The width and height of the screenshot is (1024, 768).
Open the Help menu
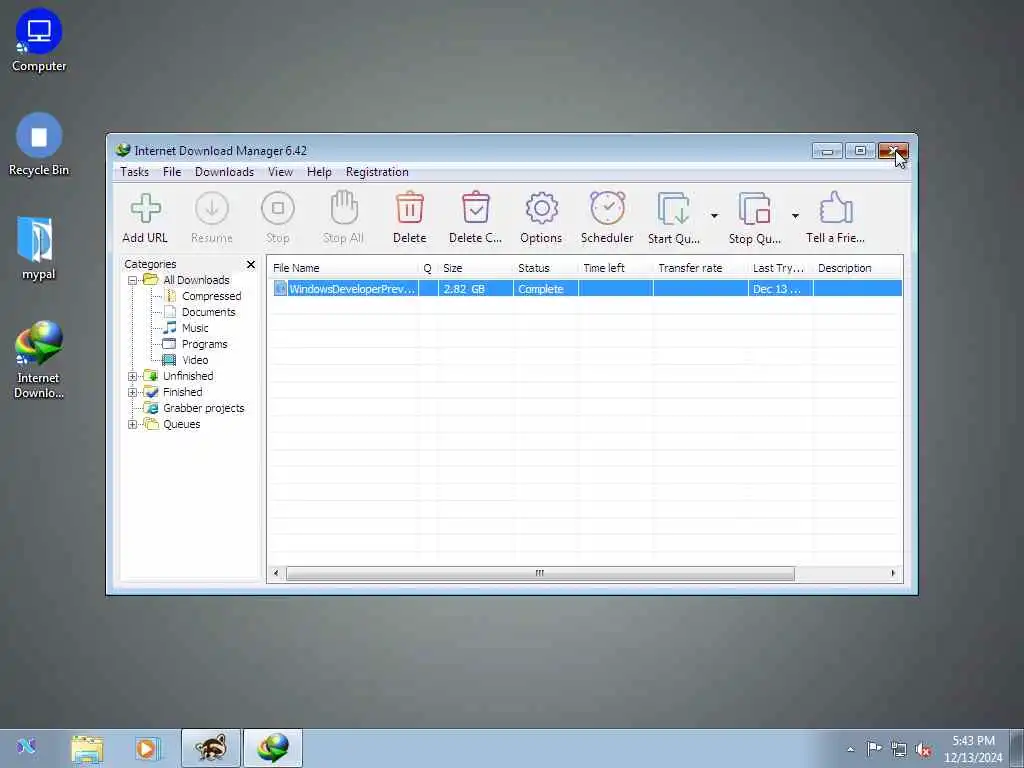click(x=319, y=172)
